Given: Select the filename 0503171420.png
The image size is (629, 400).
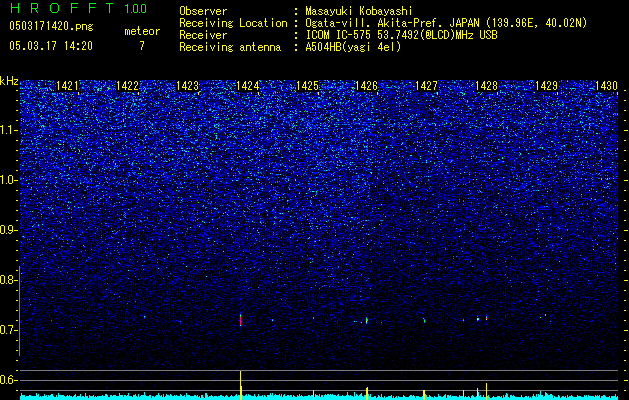Looking at the screenshot, I should click(x=51, y=27).
